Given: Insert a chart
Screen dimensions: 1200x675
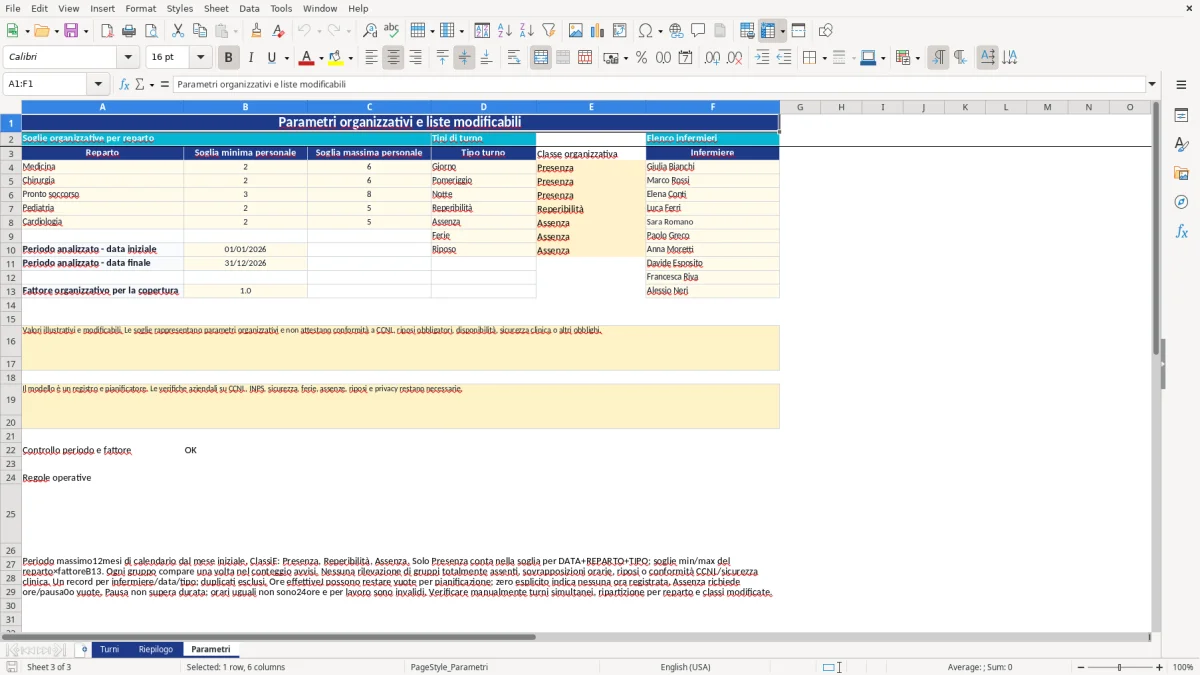Looking at the screenshot, I should [597, 31].
